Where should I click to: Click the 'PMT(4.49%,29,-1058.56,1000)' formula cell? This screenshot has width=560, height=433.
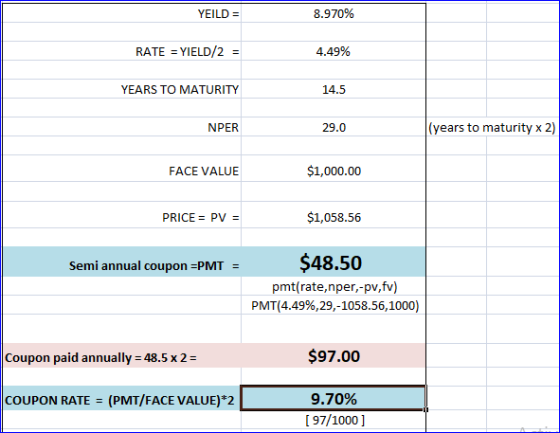[x=335, y=306]
